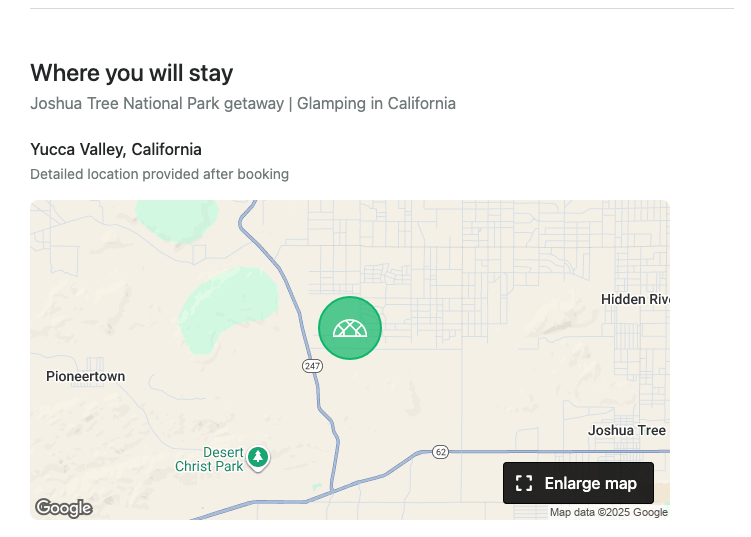This screenshot has width=751, height=537.
Task: Open the Map data ©2025 Google attribution
Action: coord(608,513)
